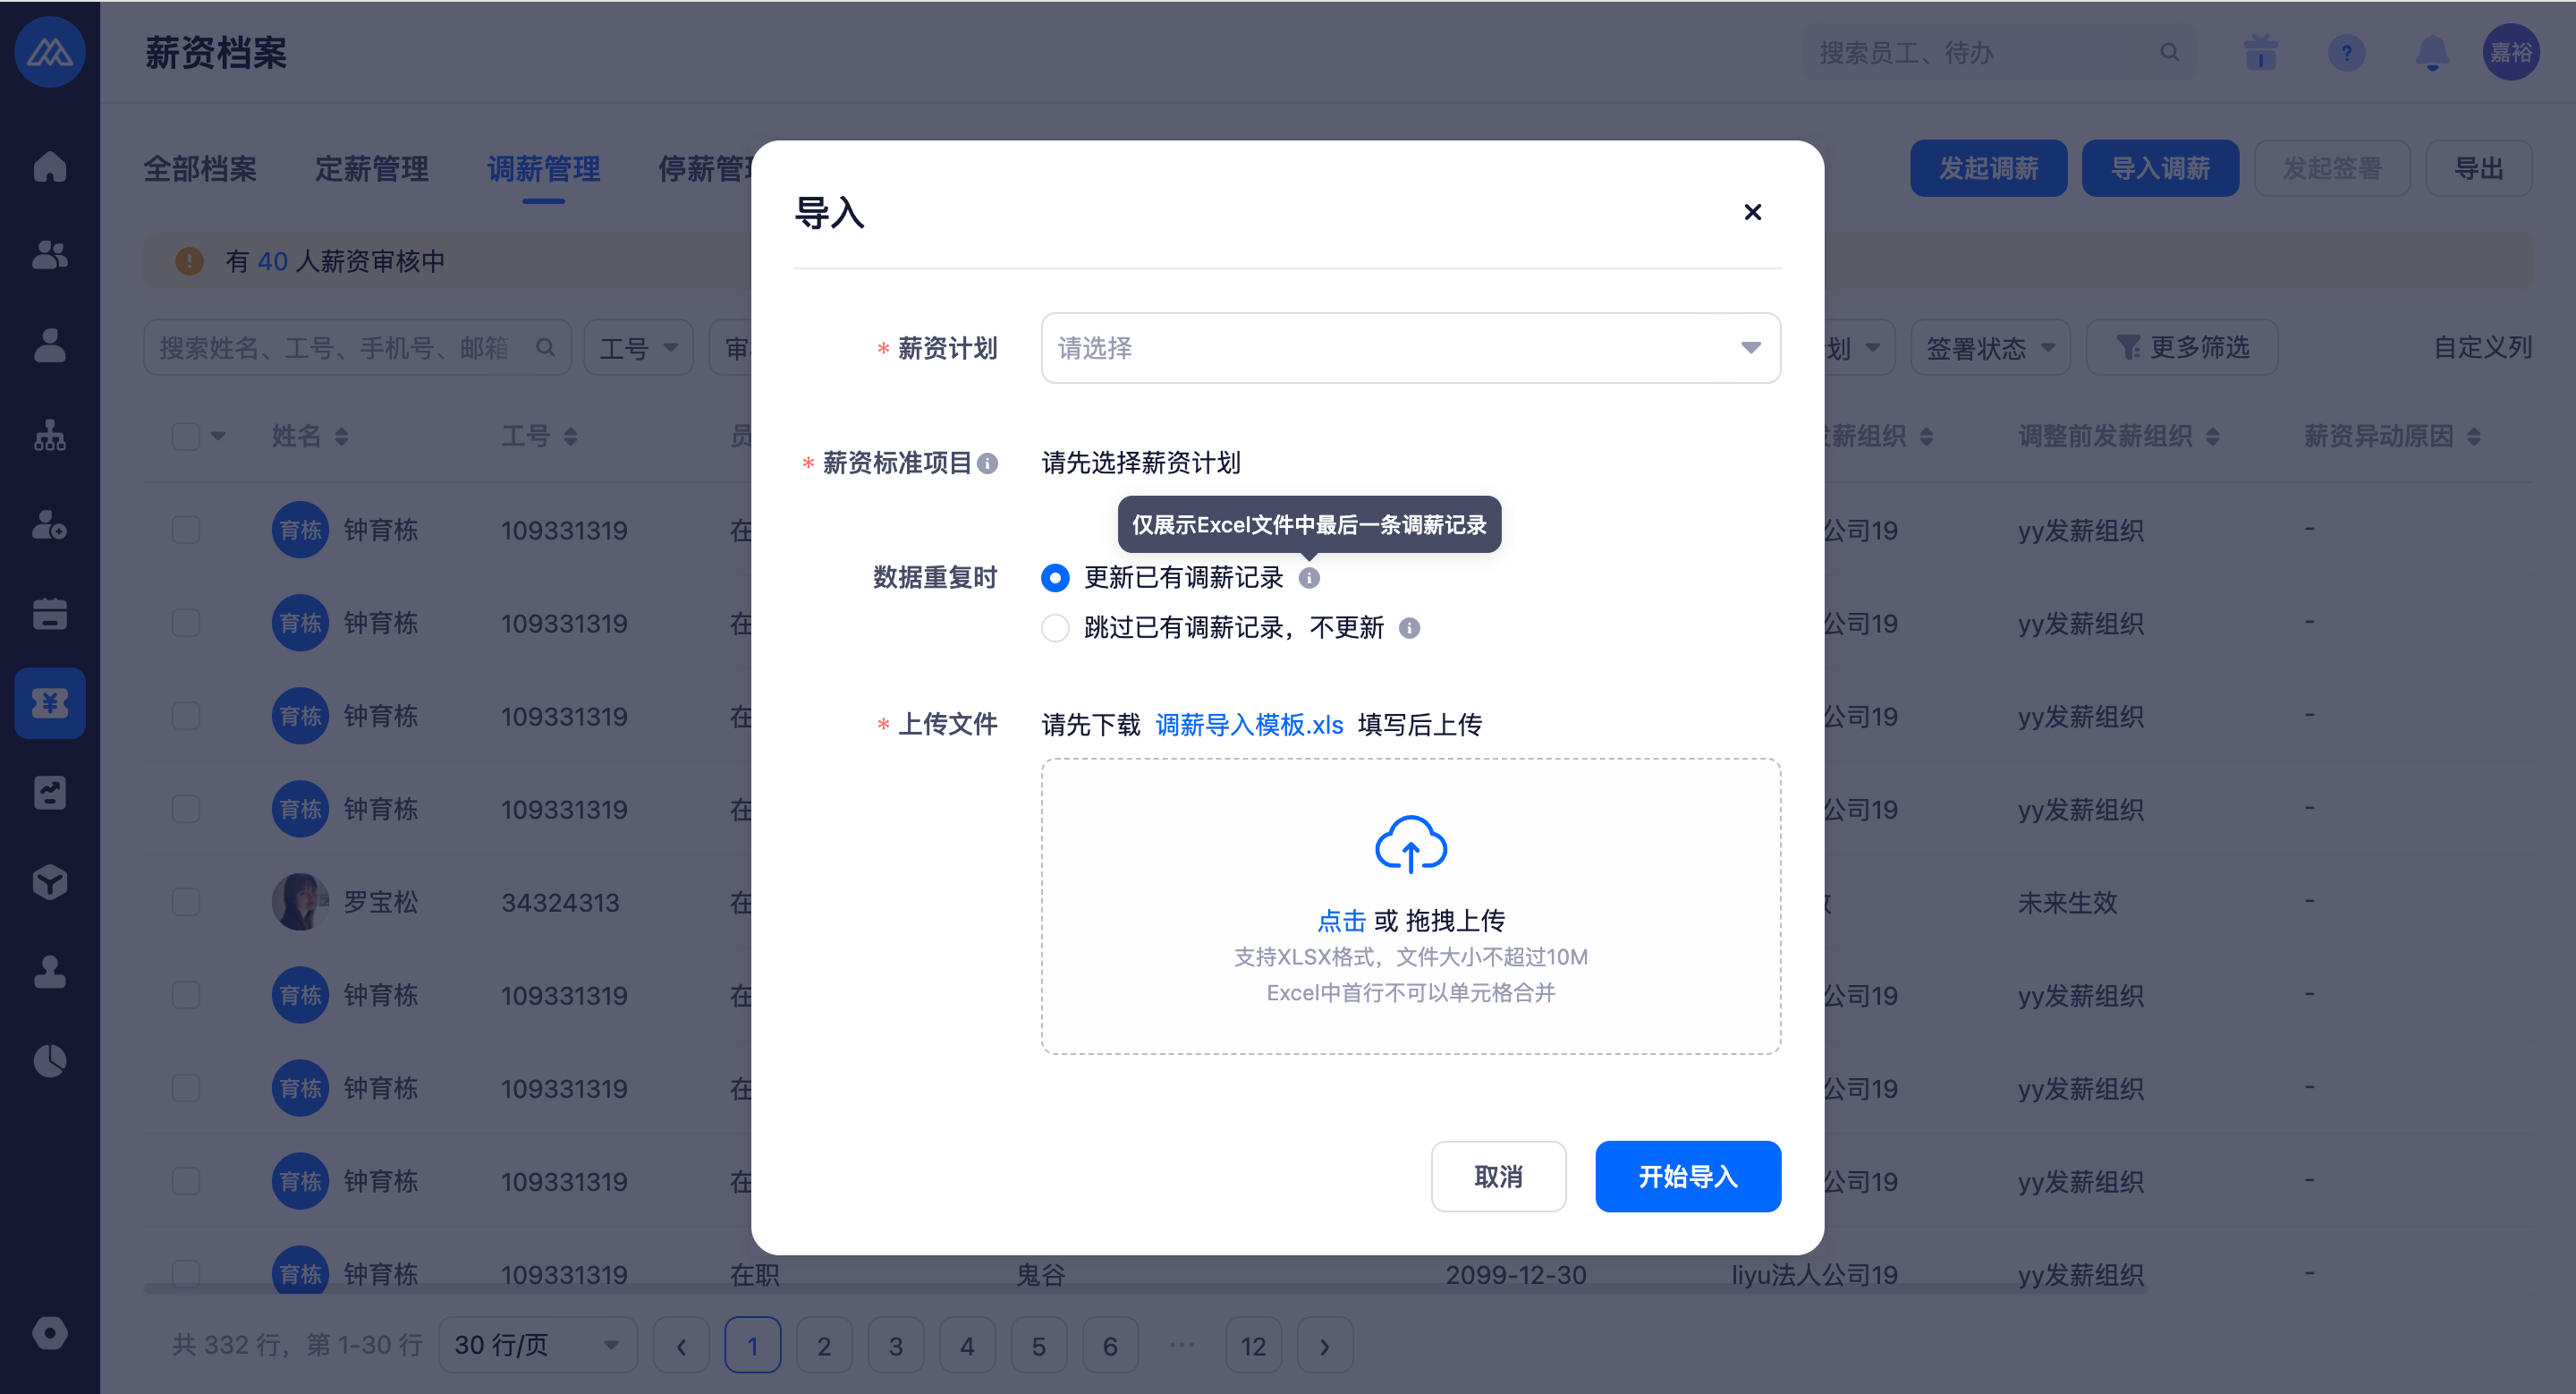Switch to the 全部档案 tab
This screenshot has height=1394, width=2576.
pyautogui.click(x=200, y=168)
